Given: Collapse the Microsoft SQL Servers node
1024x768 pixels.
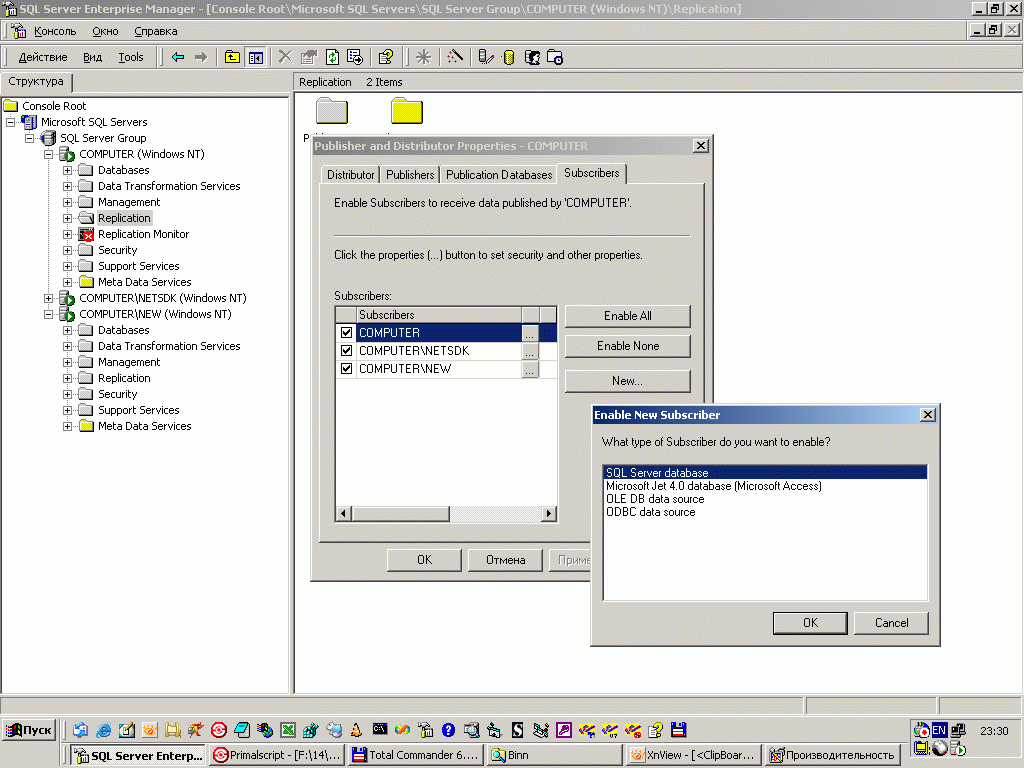Looking at the screenshot, I should (x=10, y=122).
